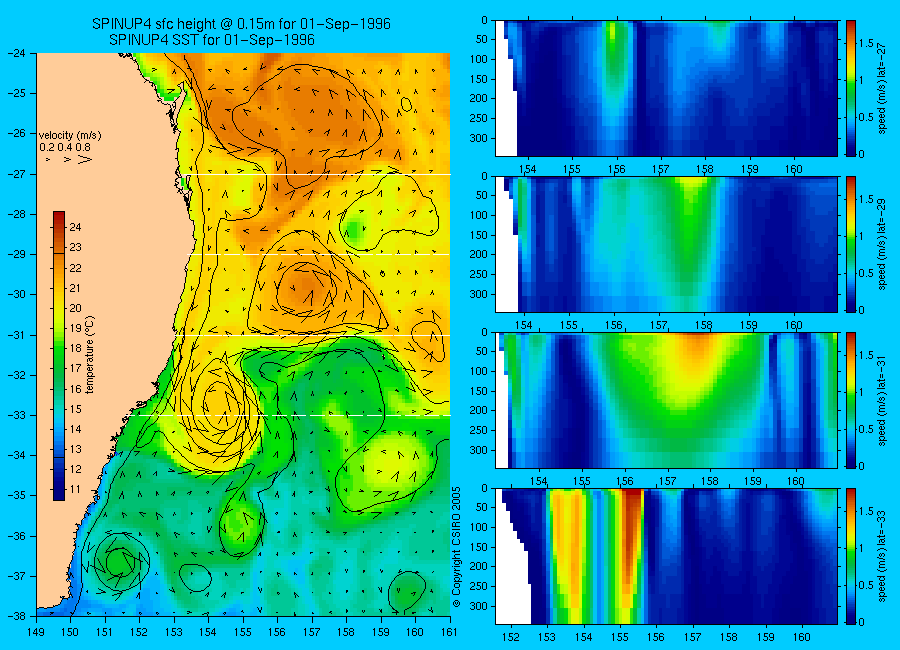Click the '300' depth label of the lat=-29 section
Viewport: 900px width, 650px height.
click(478, 294)
